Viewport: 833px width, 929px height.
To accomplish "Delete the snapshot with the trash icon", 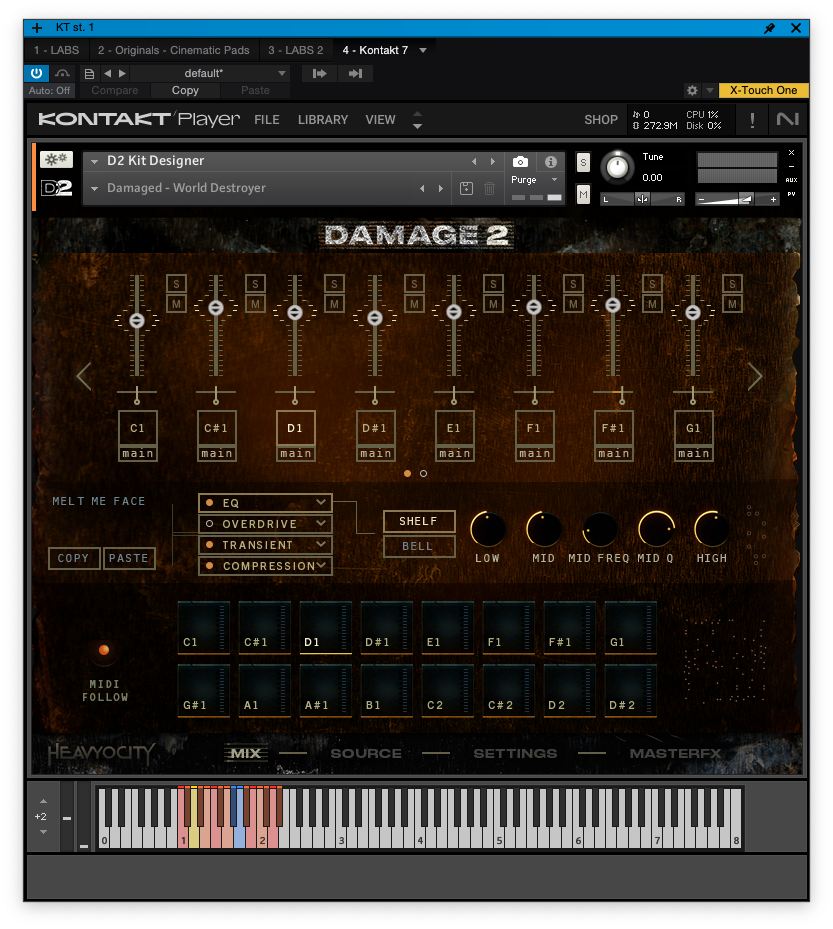I will coord(489,188).
